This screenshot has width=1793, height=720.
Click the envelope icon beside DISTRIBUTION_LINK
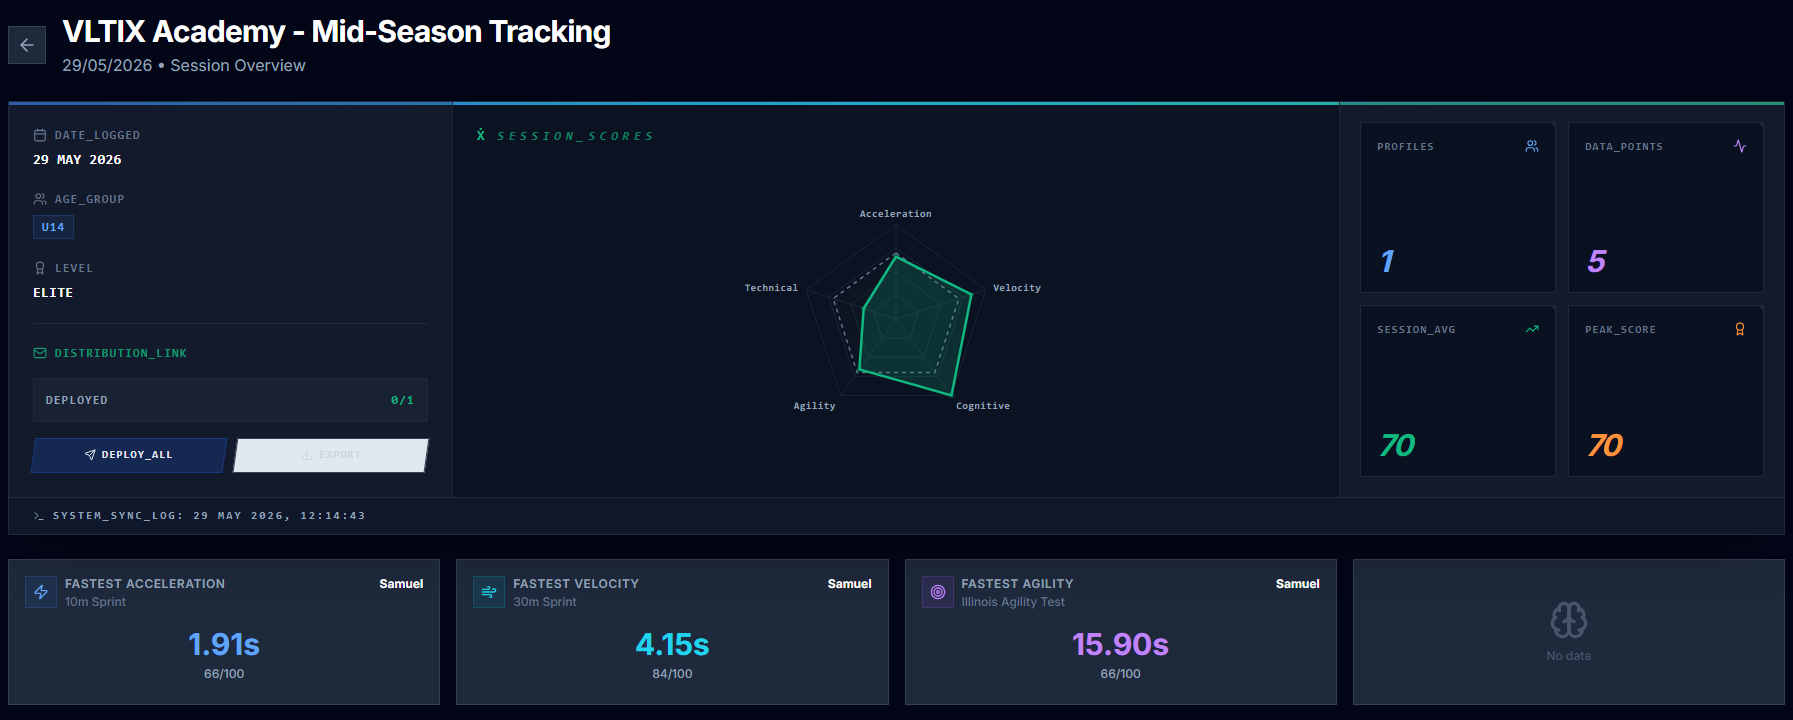[x=40, y=353]
